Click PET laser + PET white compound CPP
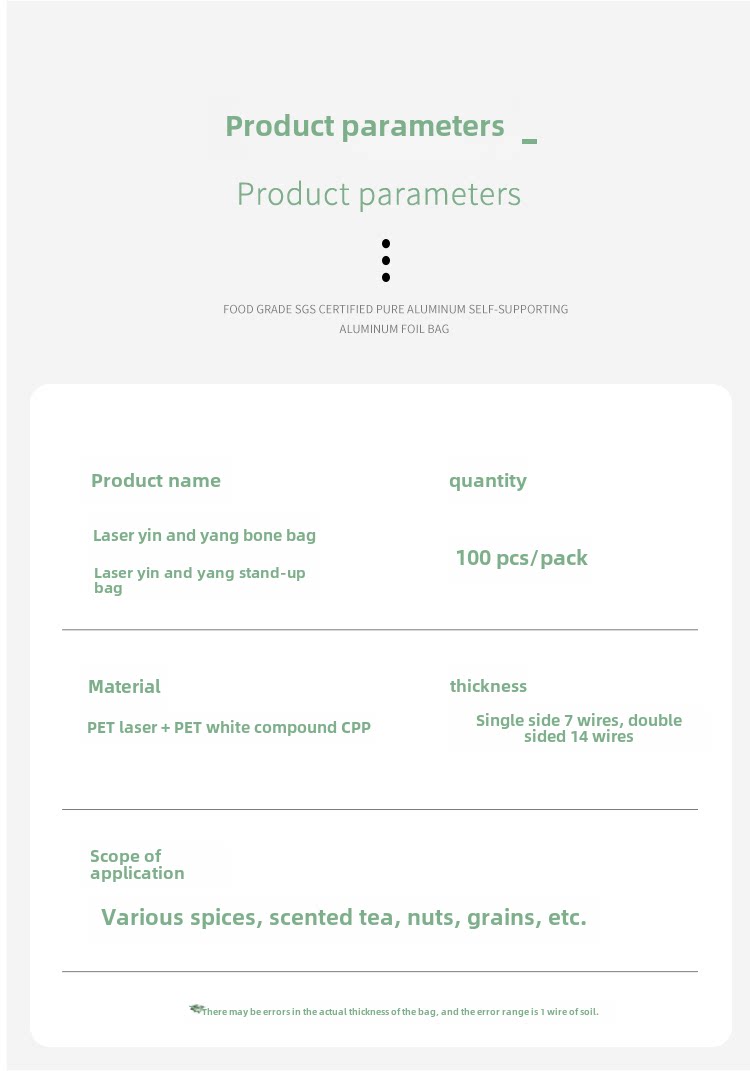This screenshot has width=750, height=1071. coord(229,727)
